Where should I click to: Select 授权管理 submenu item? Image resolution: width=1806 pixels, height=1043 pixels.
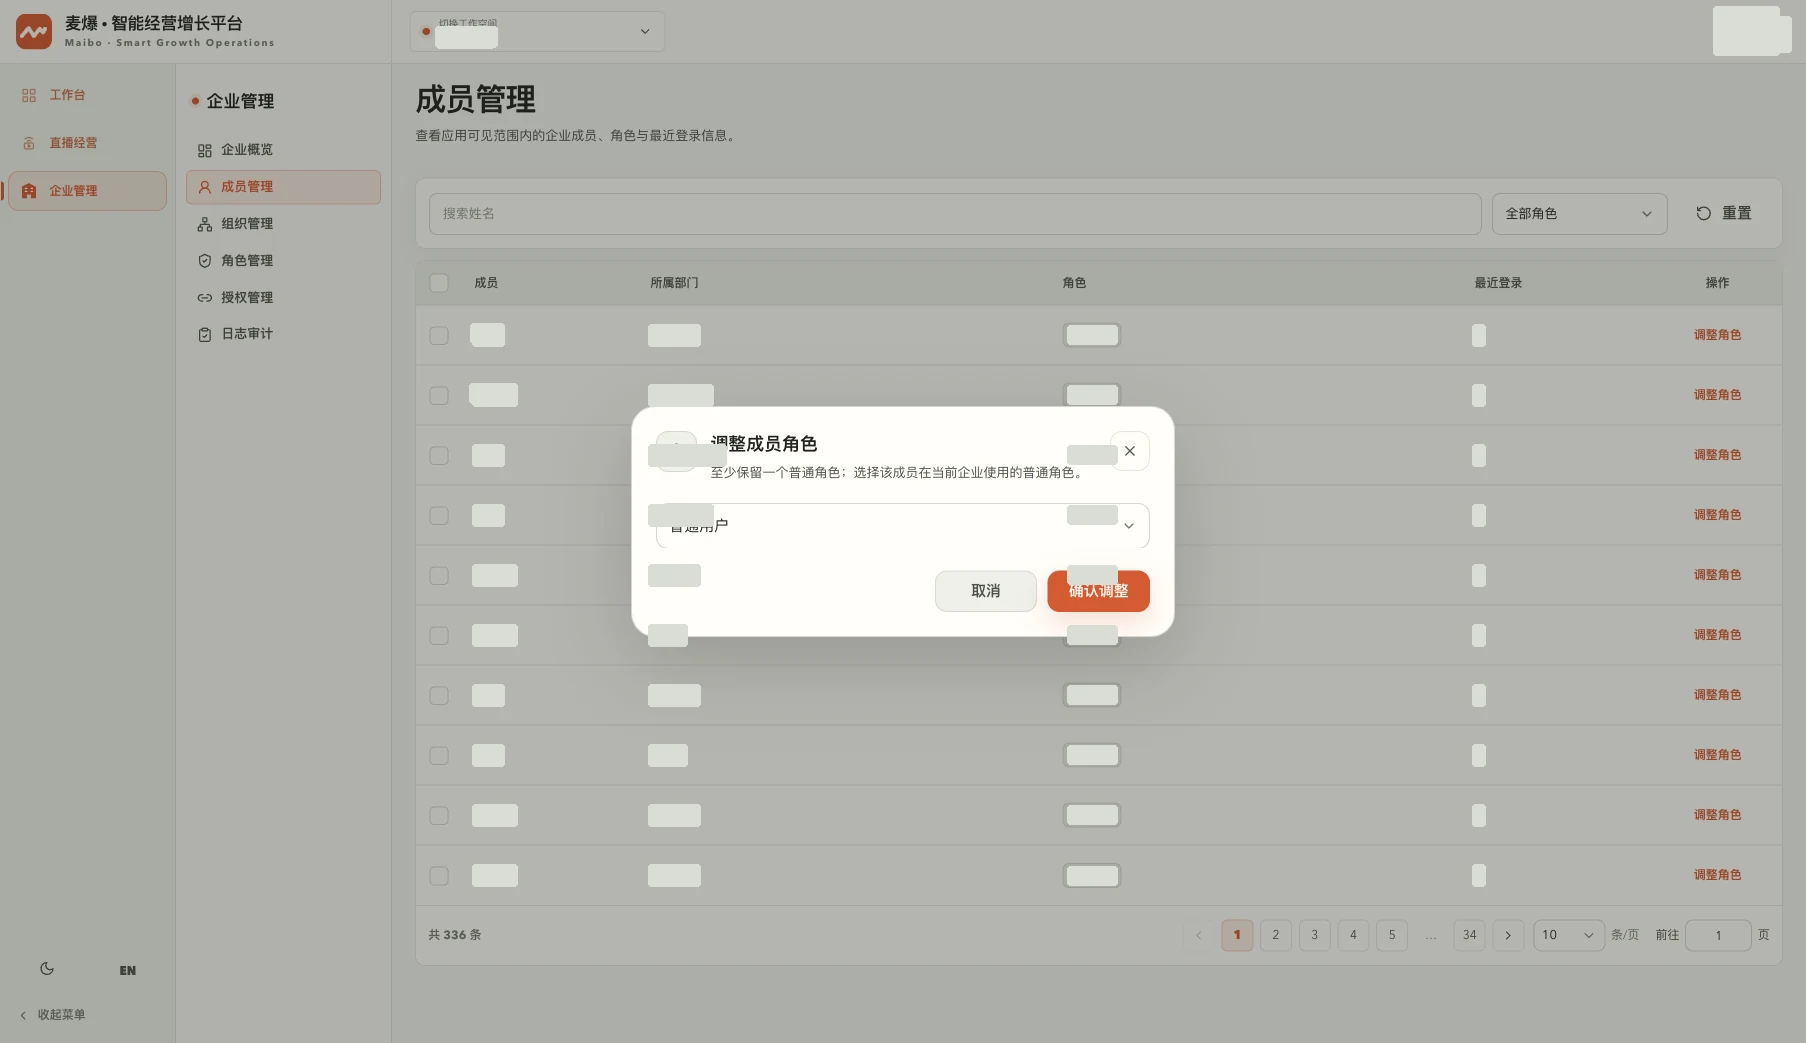click(x=283, y=298)
